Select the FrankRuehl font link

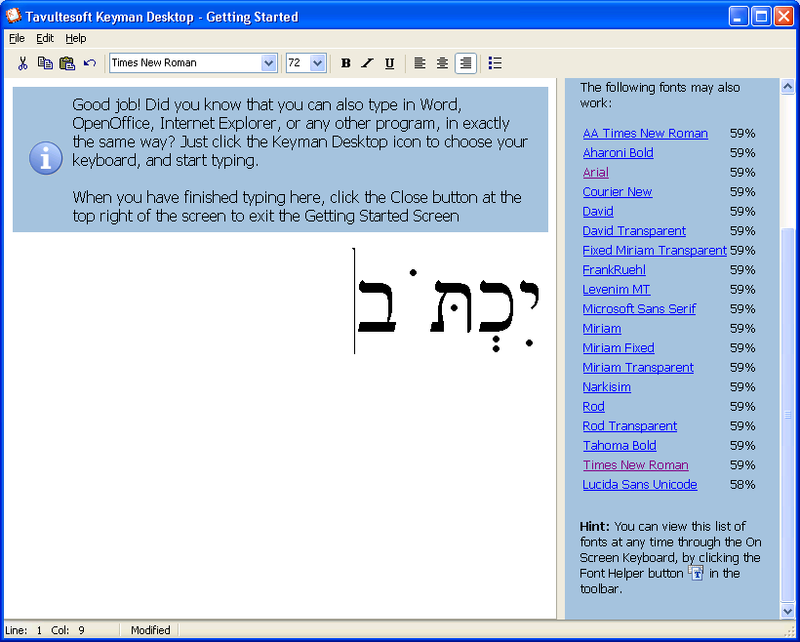pyautogui.click(x=614, y=270)
